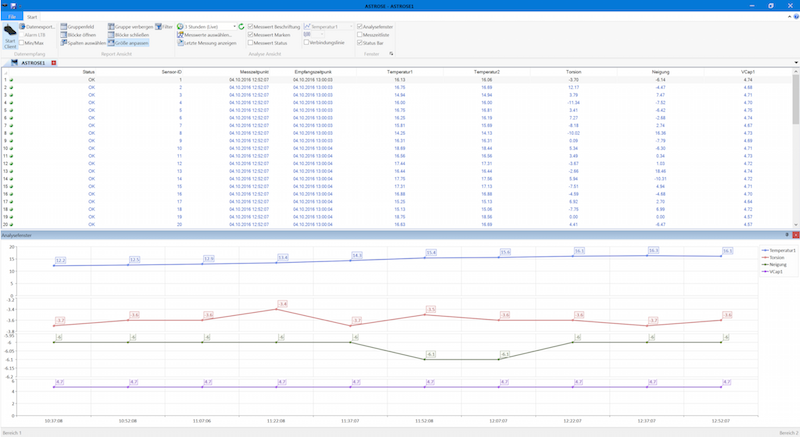The height and width of the screenshot is (437, 800).
Task: Sort by the Torsion column header
Action: pyautogui.click(x=573, y=72)
